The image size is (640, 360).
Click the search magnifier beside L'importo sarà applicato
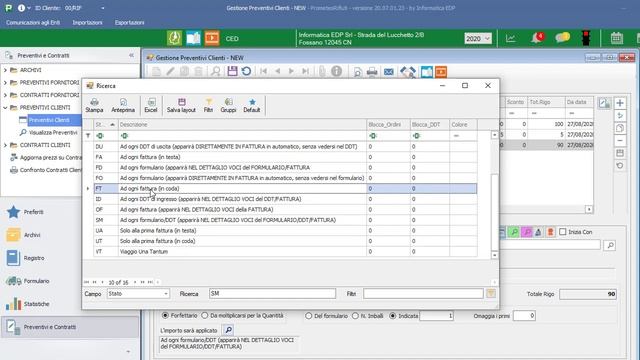pyautogui.click(x=229, y=330)
